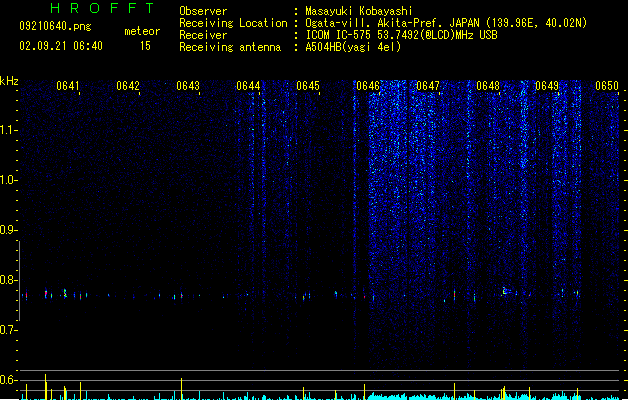Image resolution: width=629 pixels, height=400 pixels.
Task: Click the kHz axis unit label
Action: (9, 81)
